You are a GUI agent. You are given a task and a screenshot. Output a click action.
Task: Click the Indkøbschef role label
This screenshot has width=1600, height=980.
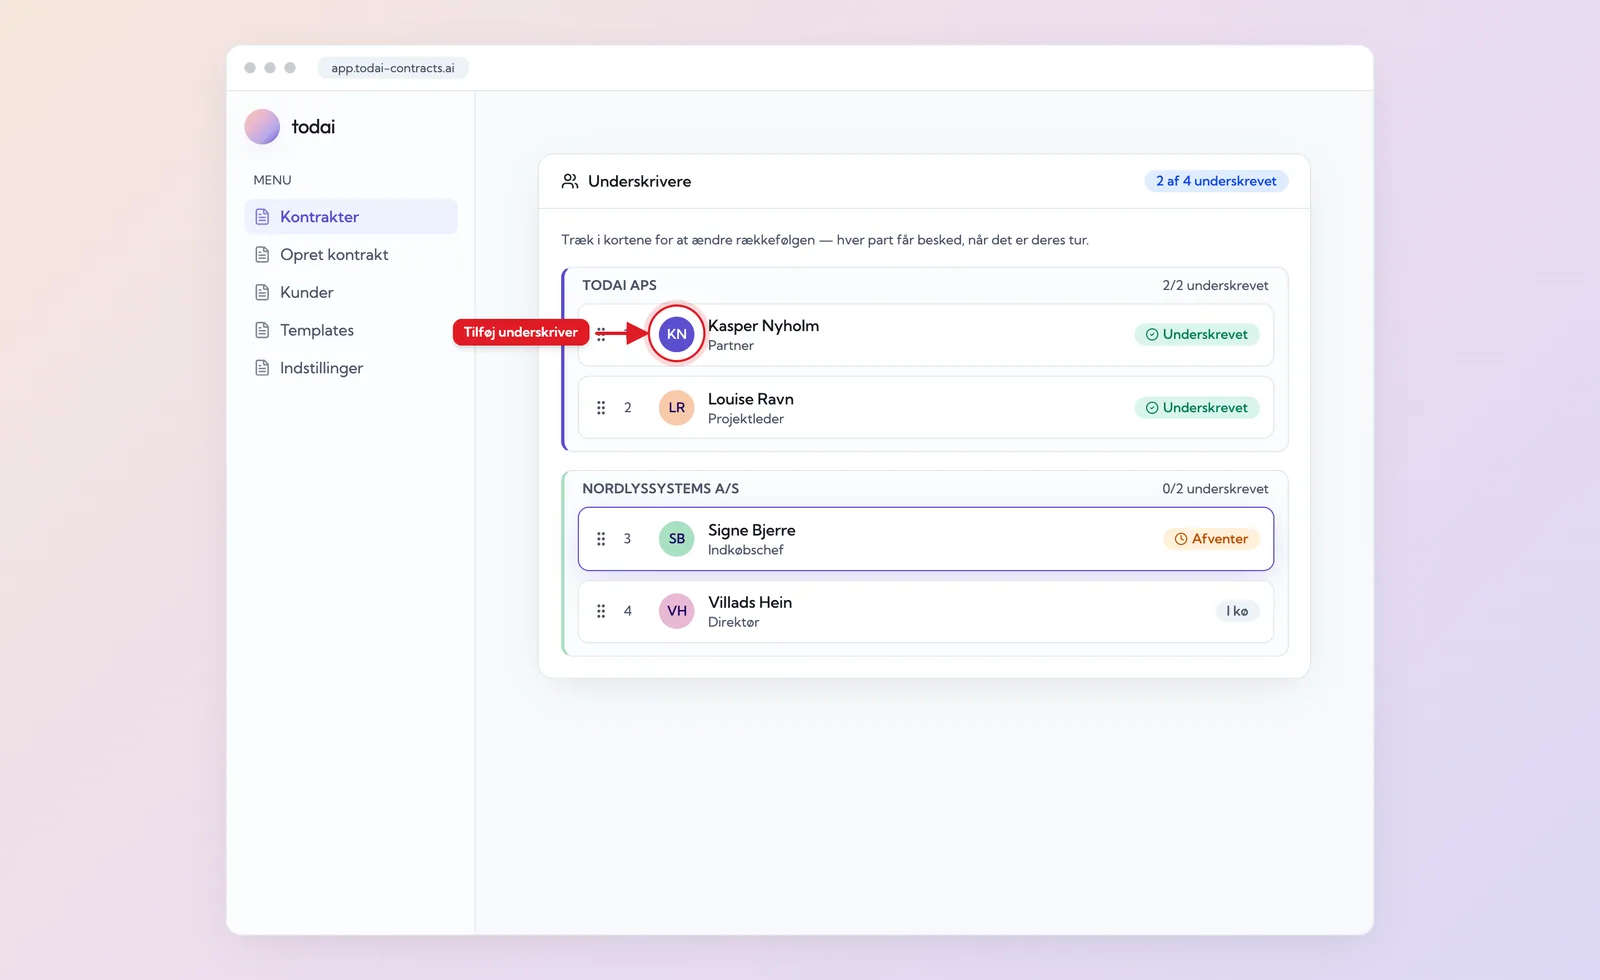(746, 550)
